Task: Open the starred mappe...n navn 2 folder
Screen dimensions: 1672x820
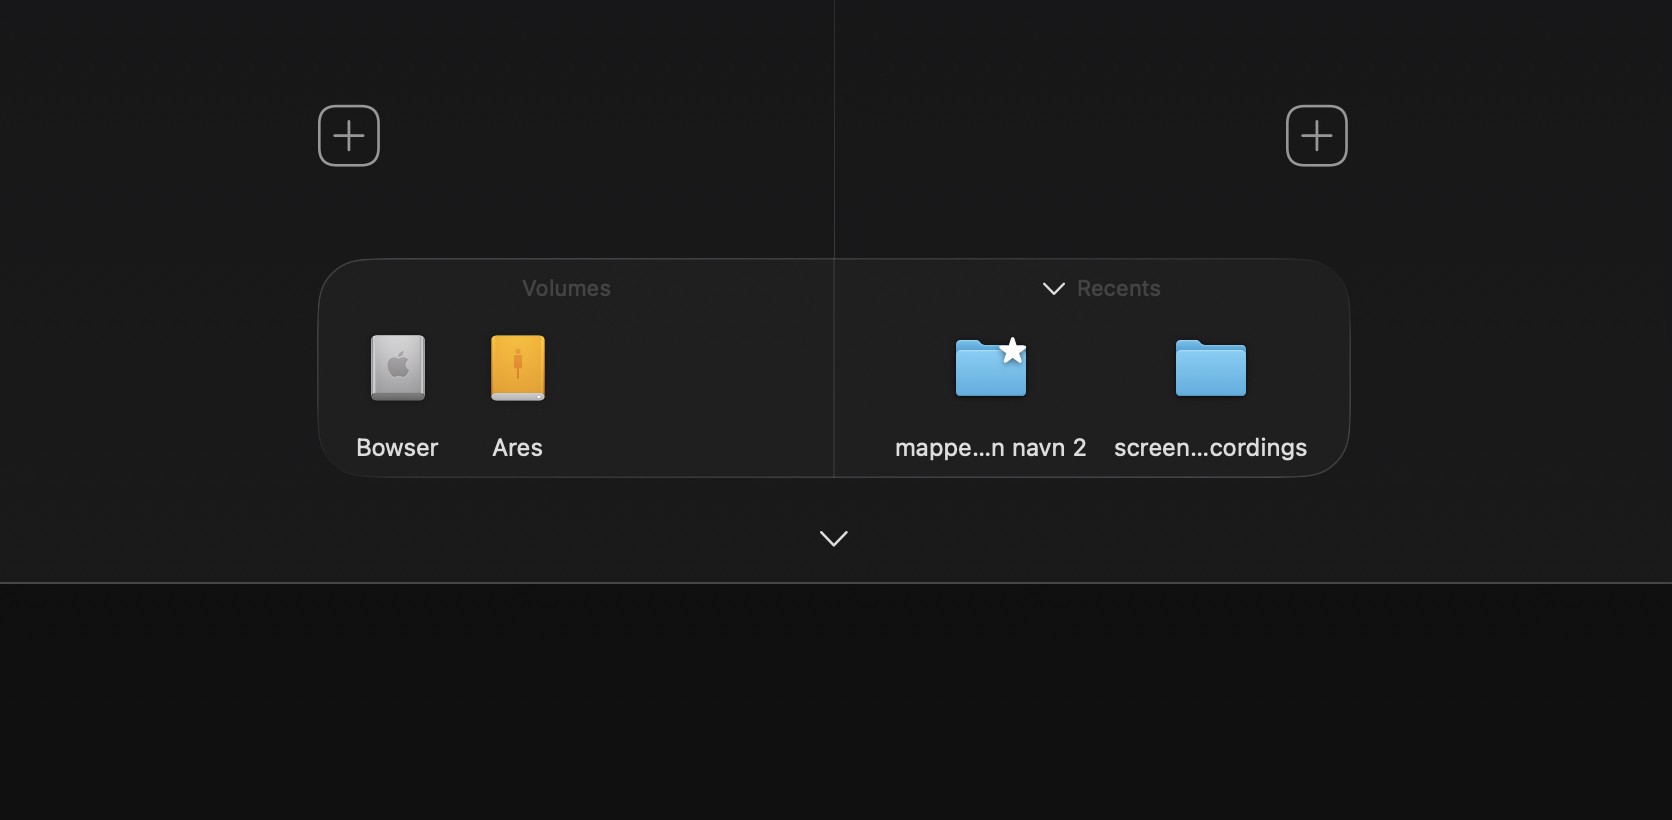Action: pos(991,367)
